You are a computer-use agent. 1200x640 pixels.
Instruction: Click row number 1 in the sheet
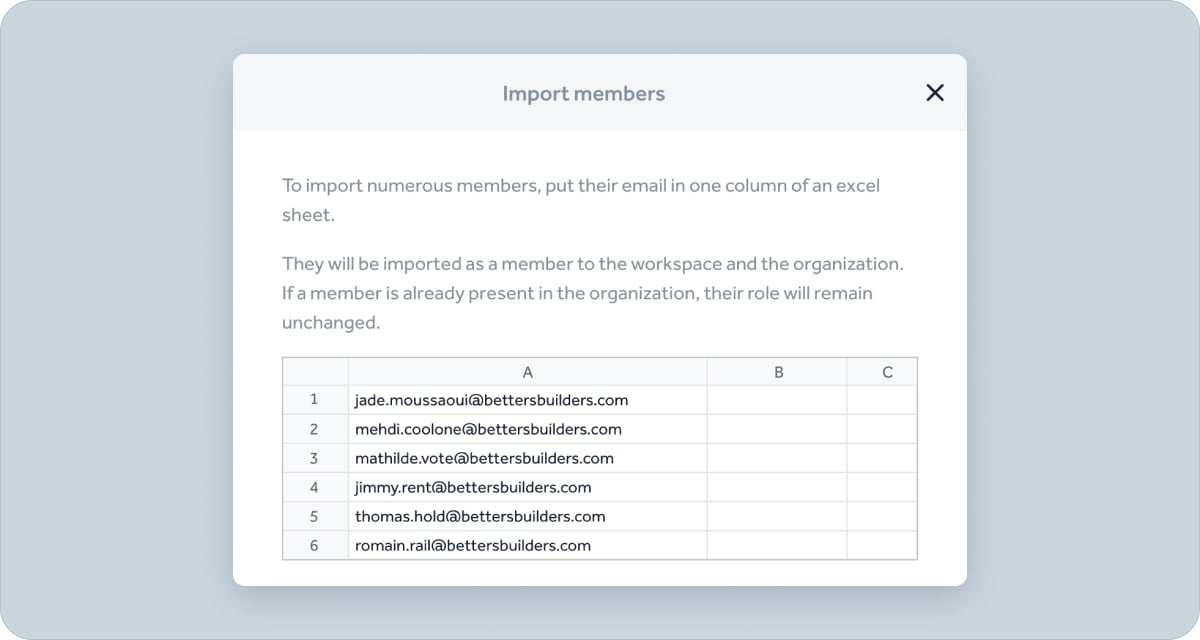(314, 400)
